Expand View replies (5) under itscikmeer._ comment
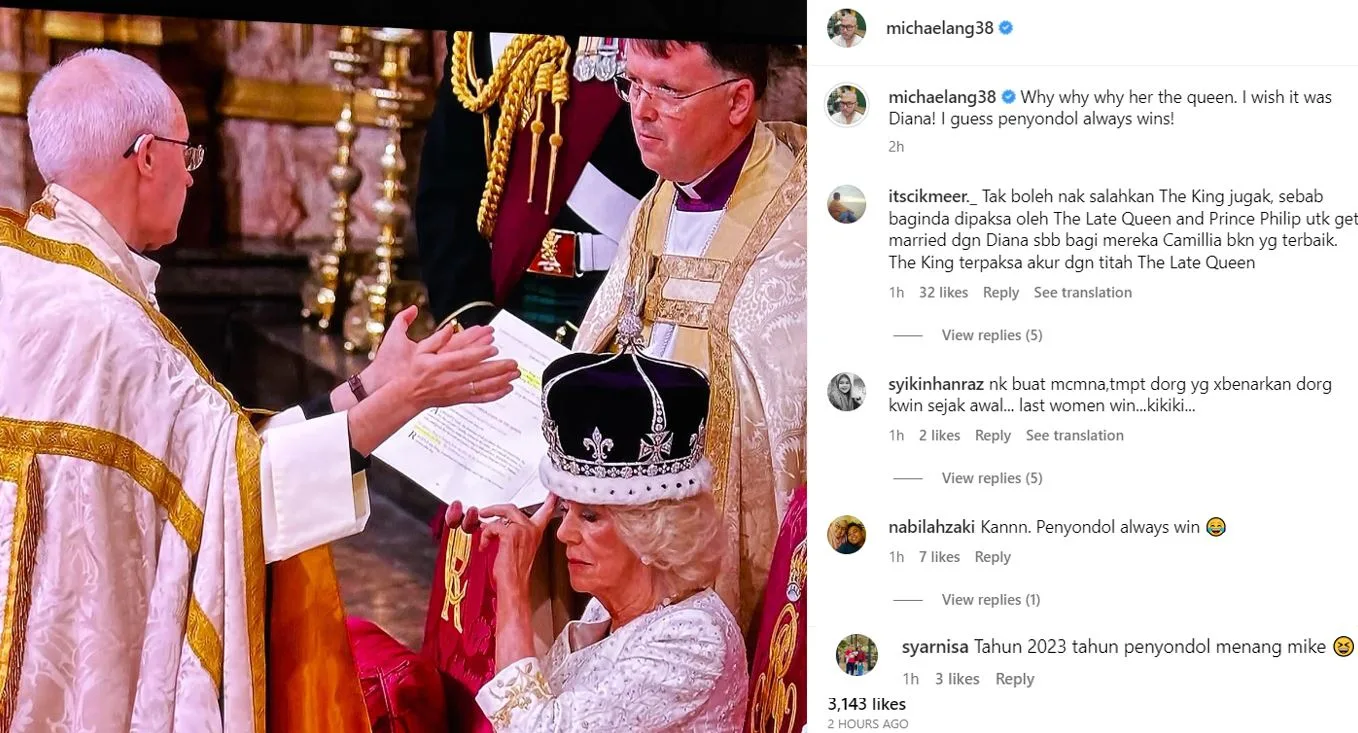The image size is (1358, 733). coord(992,335)
